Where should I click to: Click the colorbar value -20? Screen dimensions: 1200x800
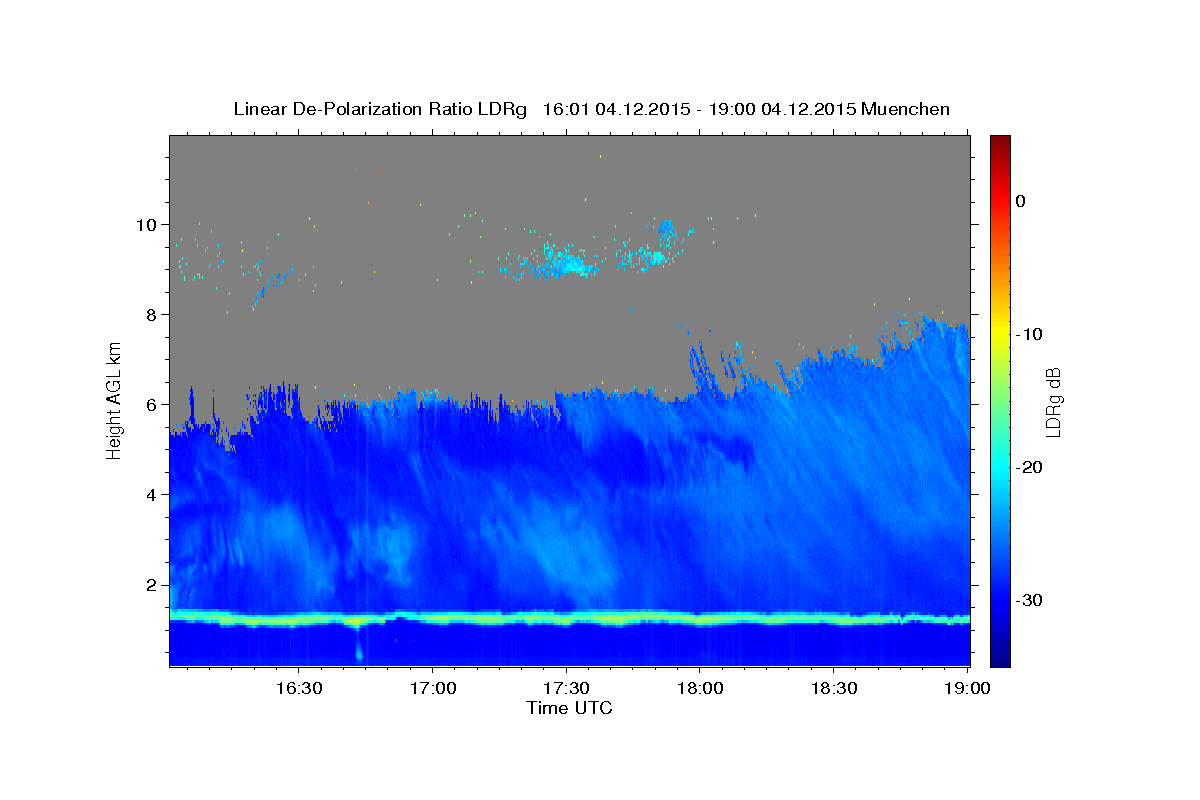1030,467
